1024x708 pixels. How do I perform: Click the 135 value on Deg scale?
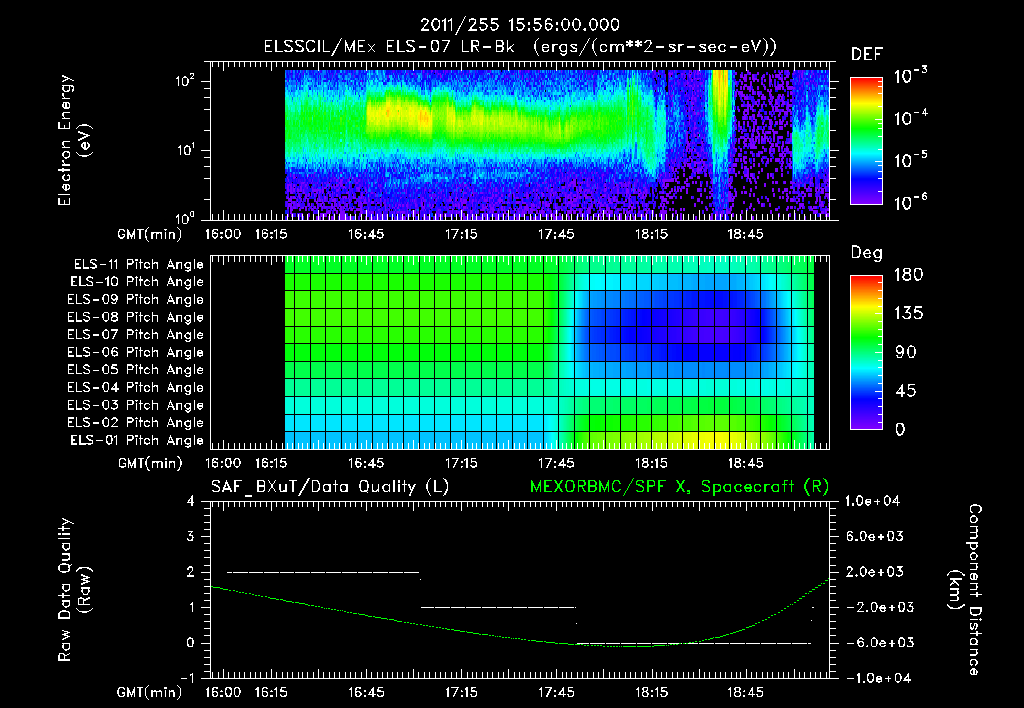908,313
